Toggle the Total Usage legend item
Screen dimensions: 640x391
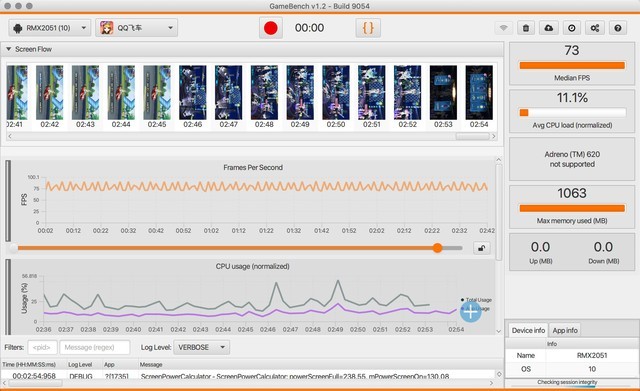[x=476, y=300]
